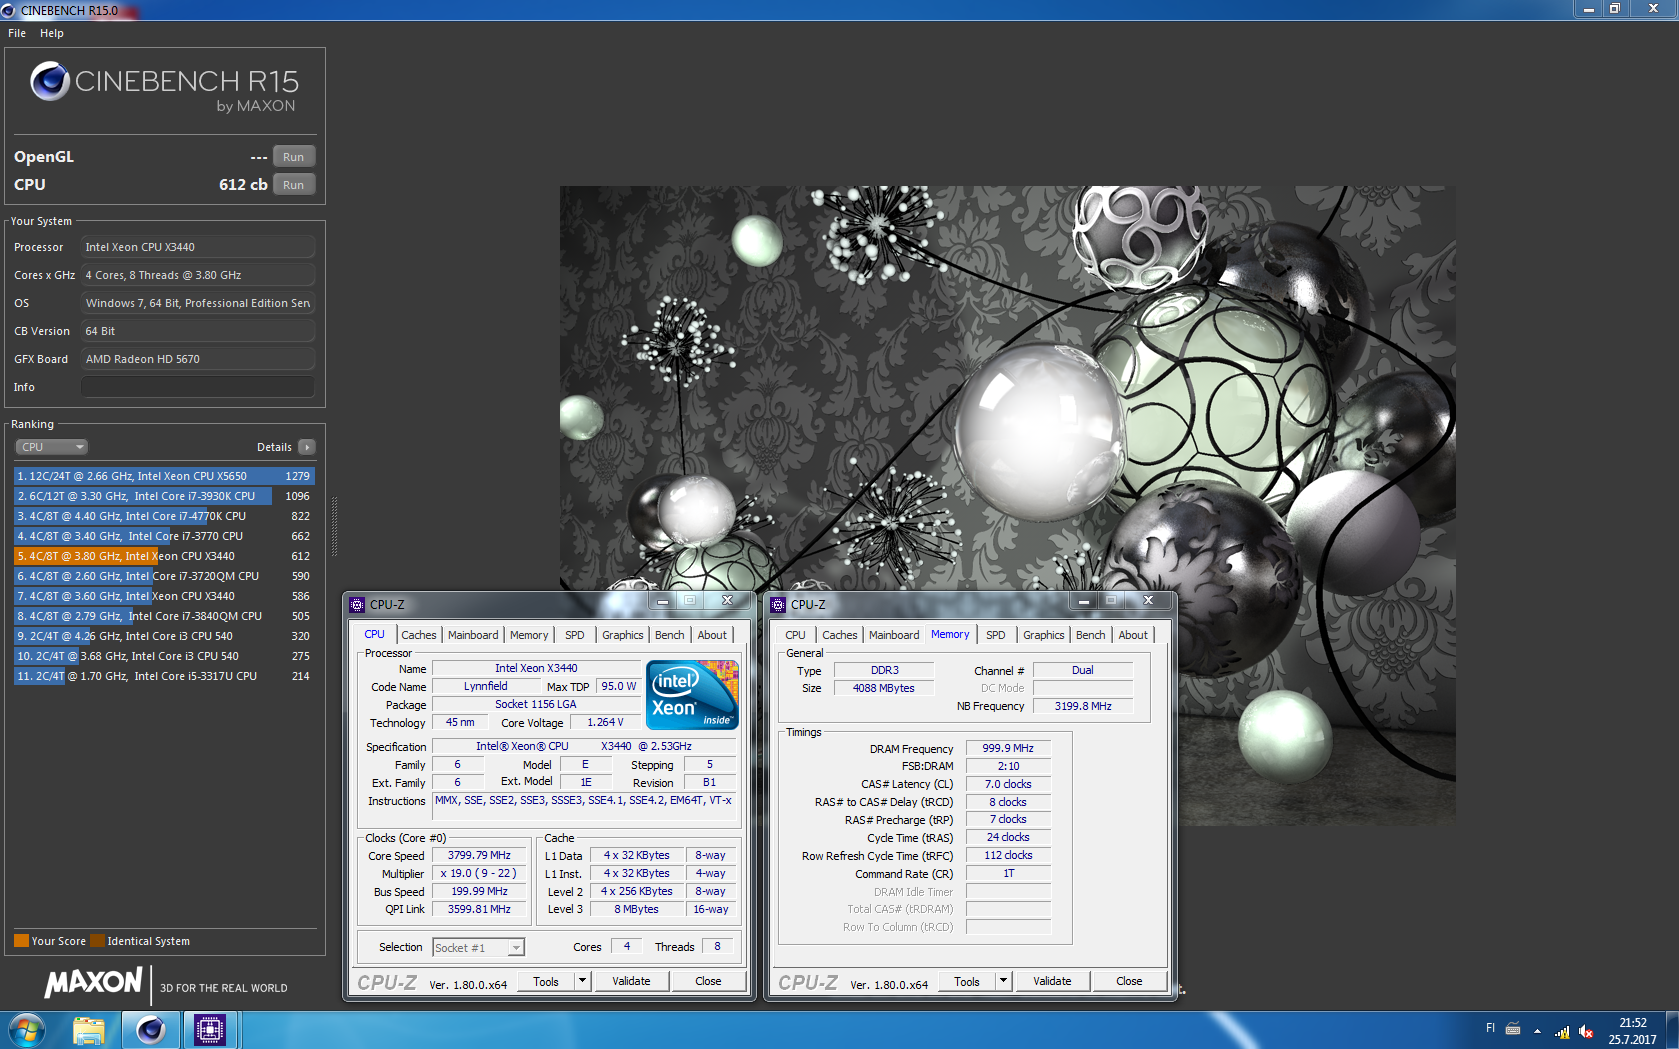Open Caches tab in left CPU-Z window
Screen dimensions: 1679x1049
419,635
